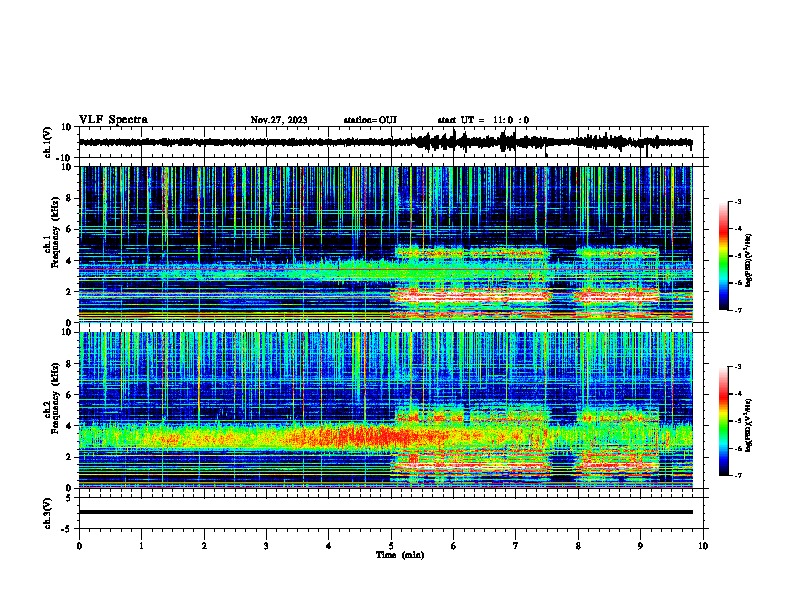Click the '5' tick on ch.3(V) axis

69,498
